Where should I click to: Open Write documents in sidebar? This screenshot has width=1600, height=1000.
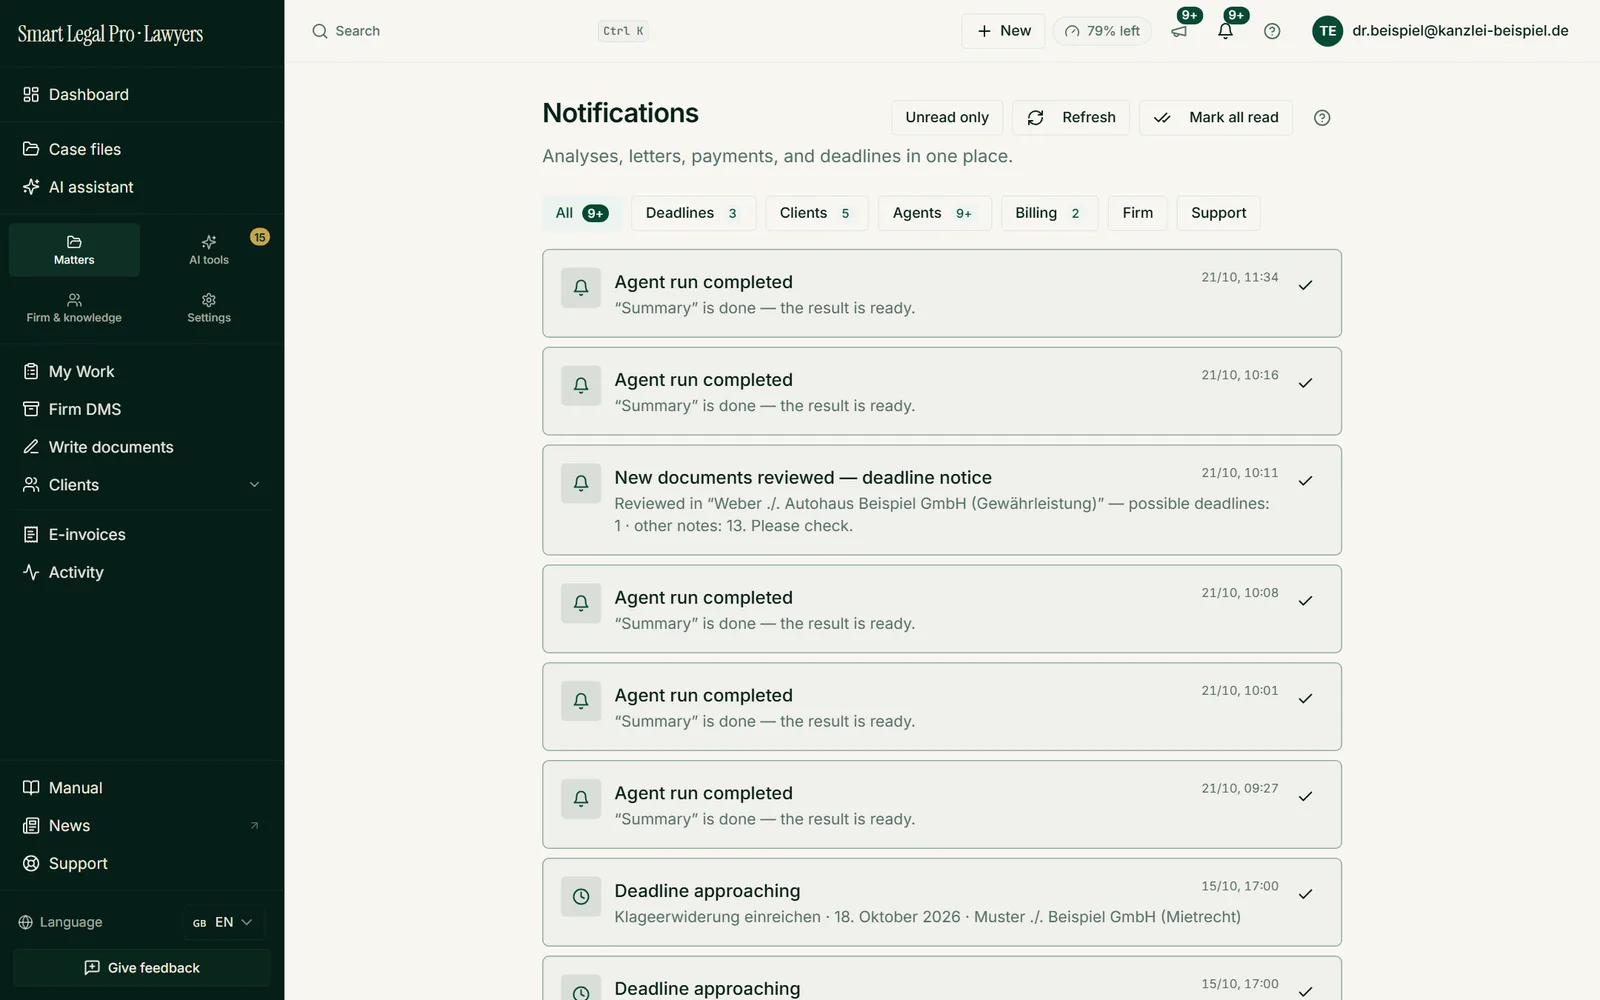coord(142,447)
